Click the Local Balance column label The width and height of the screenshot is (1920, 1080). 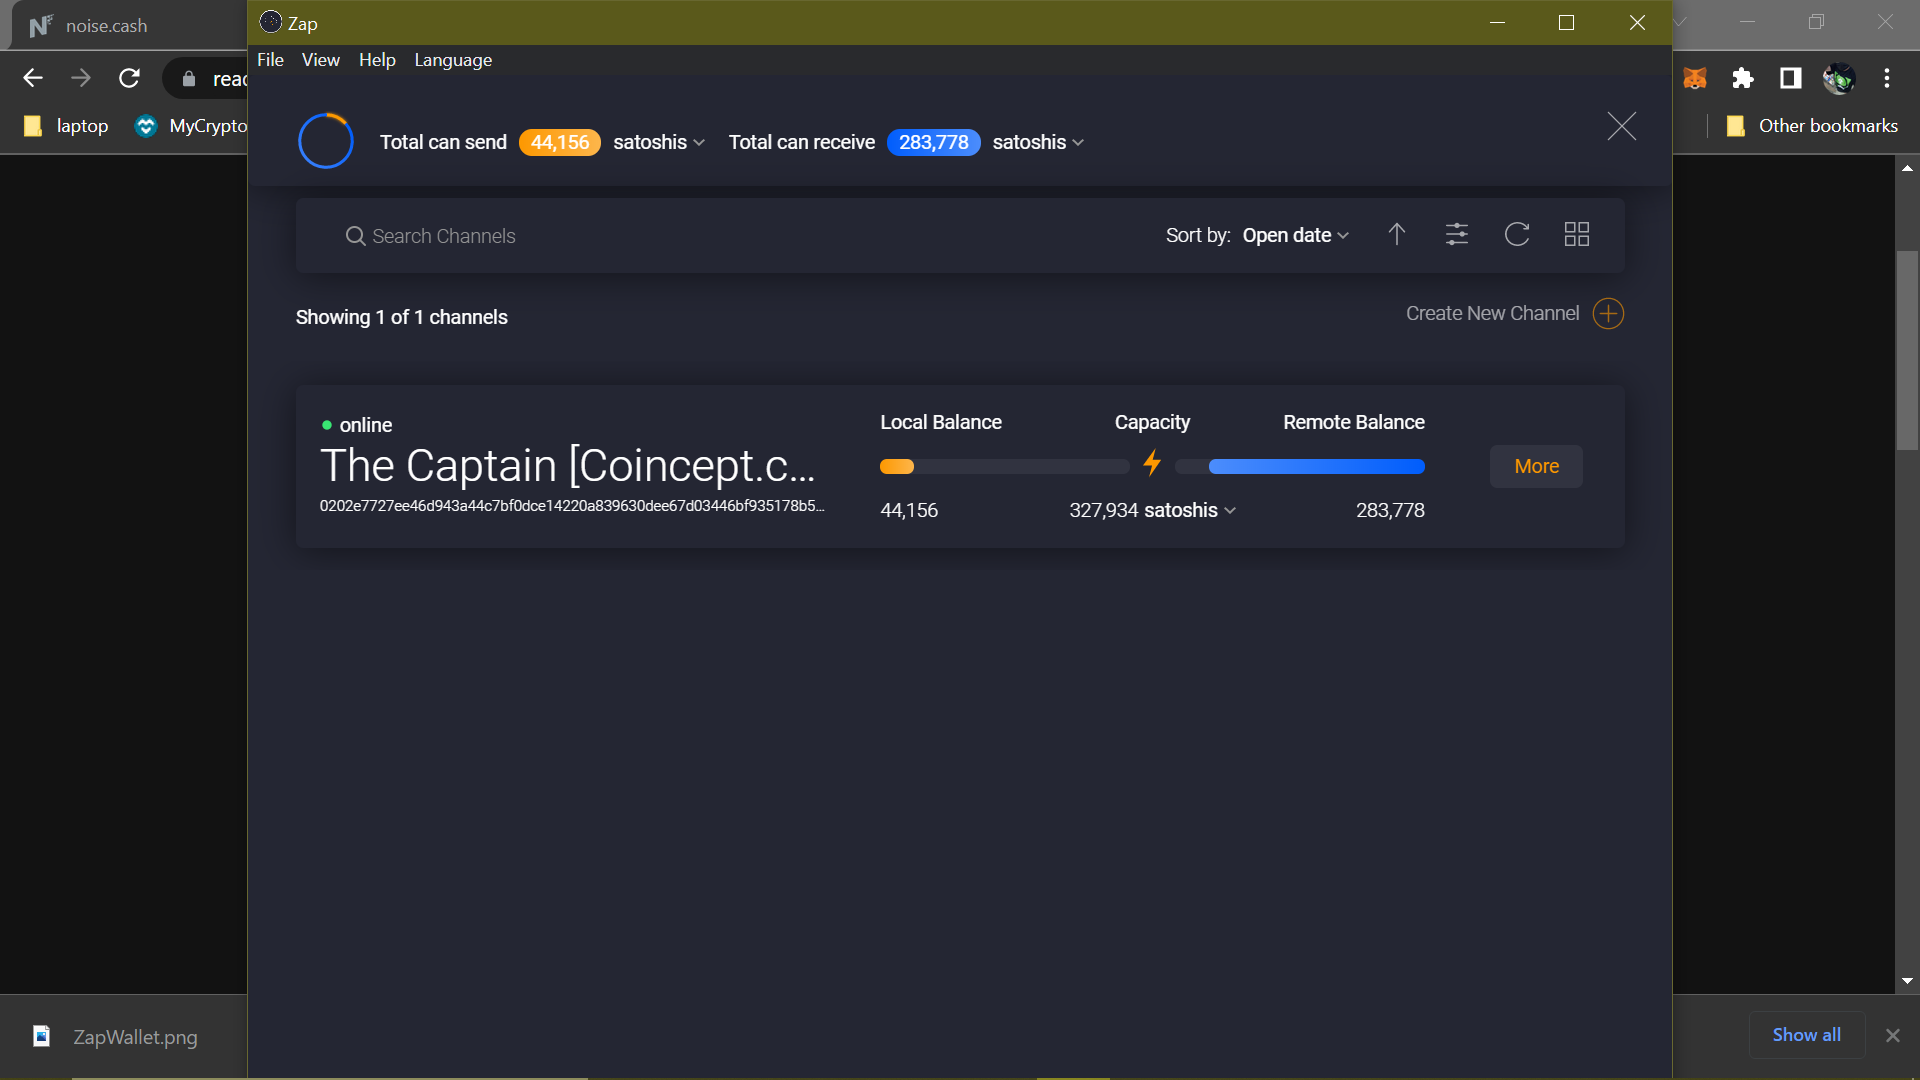pos(941,422)
